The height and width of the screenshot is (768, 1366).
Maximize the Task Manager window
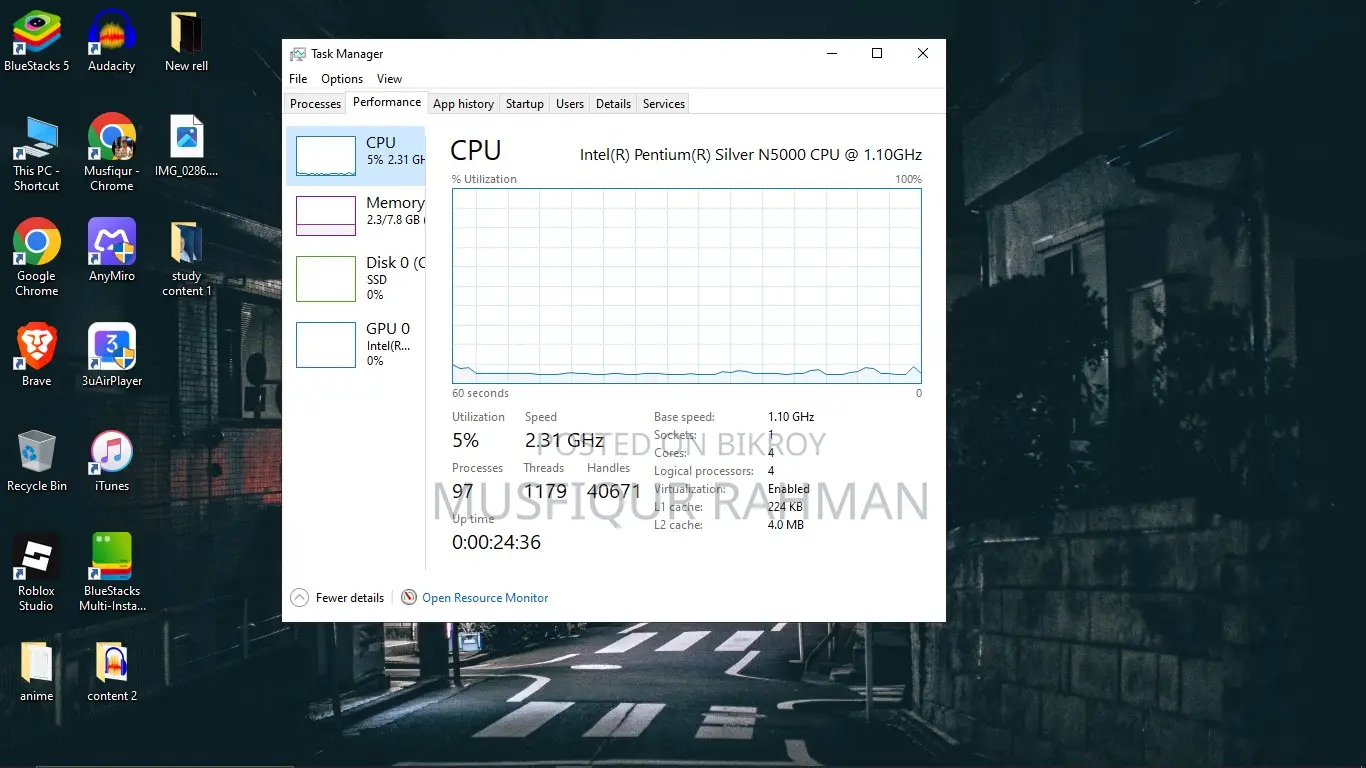click(x=877, y=54)
